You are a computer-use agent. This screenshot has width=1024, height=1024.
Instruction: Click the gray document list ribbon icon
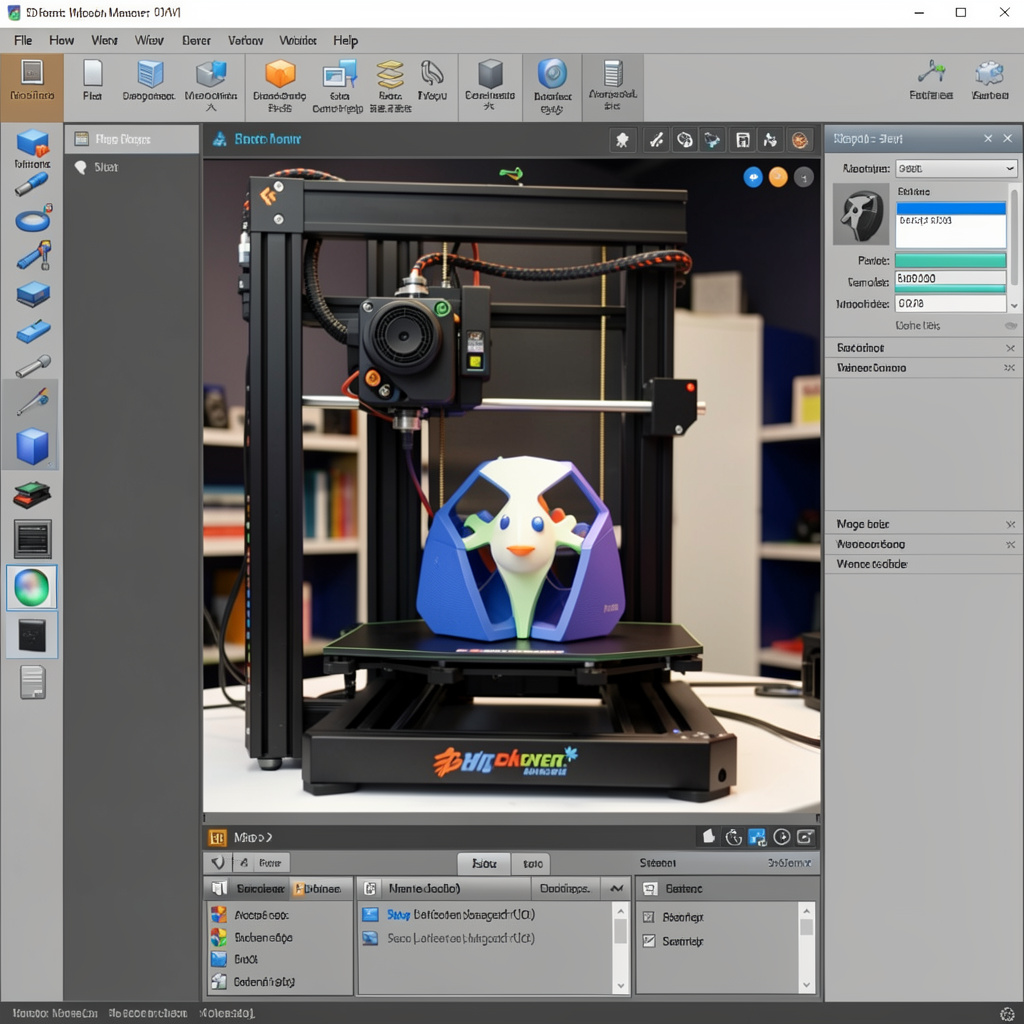point(613,73)
